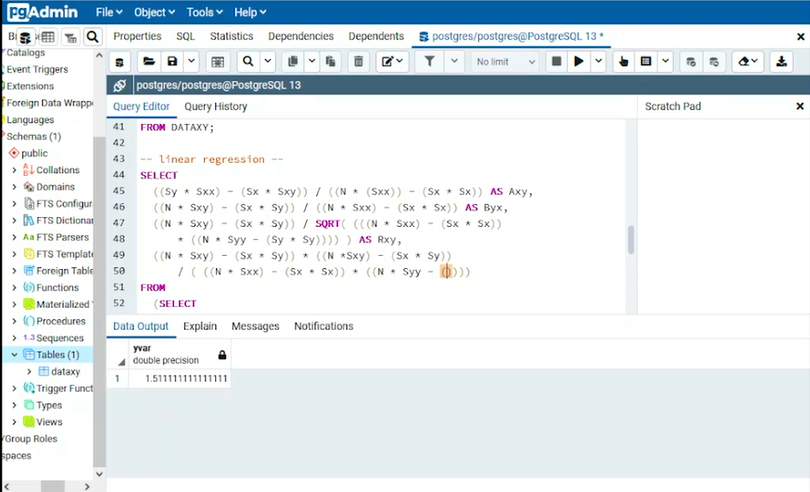Screen dimensions: 810x492
Task: Close the Scratch Pad panel
Action: (800, 106)
